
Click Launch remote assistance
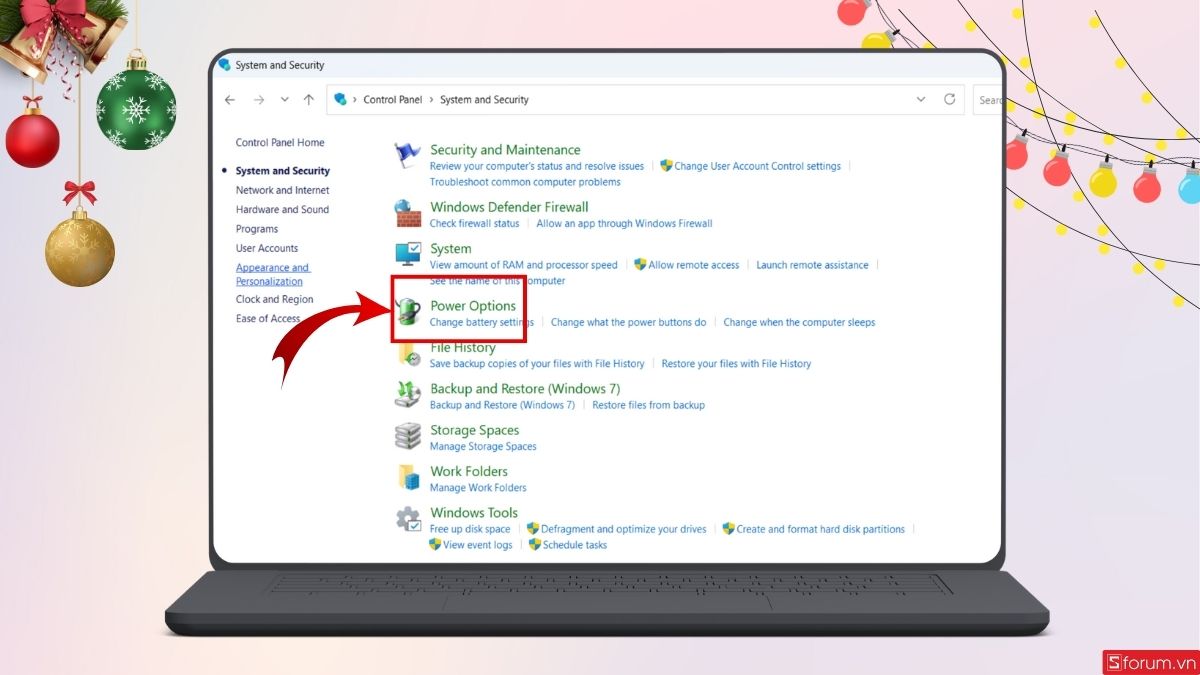pyautogui.click(x=812, y=265)
